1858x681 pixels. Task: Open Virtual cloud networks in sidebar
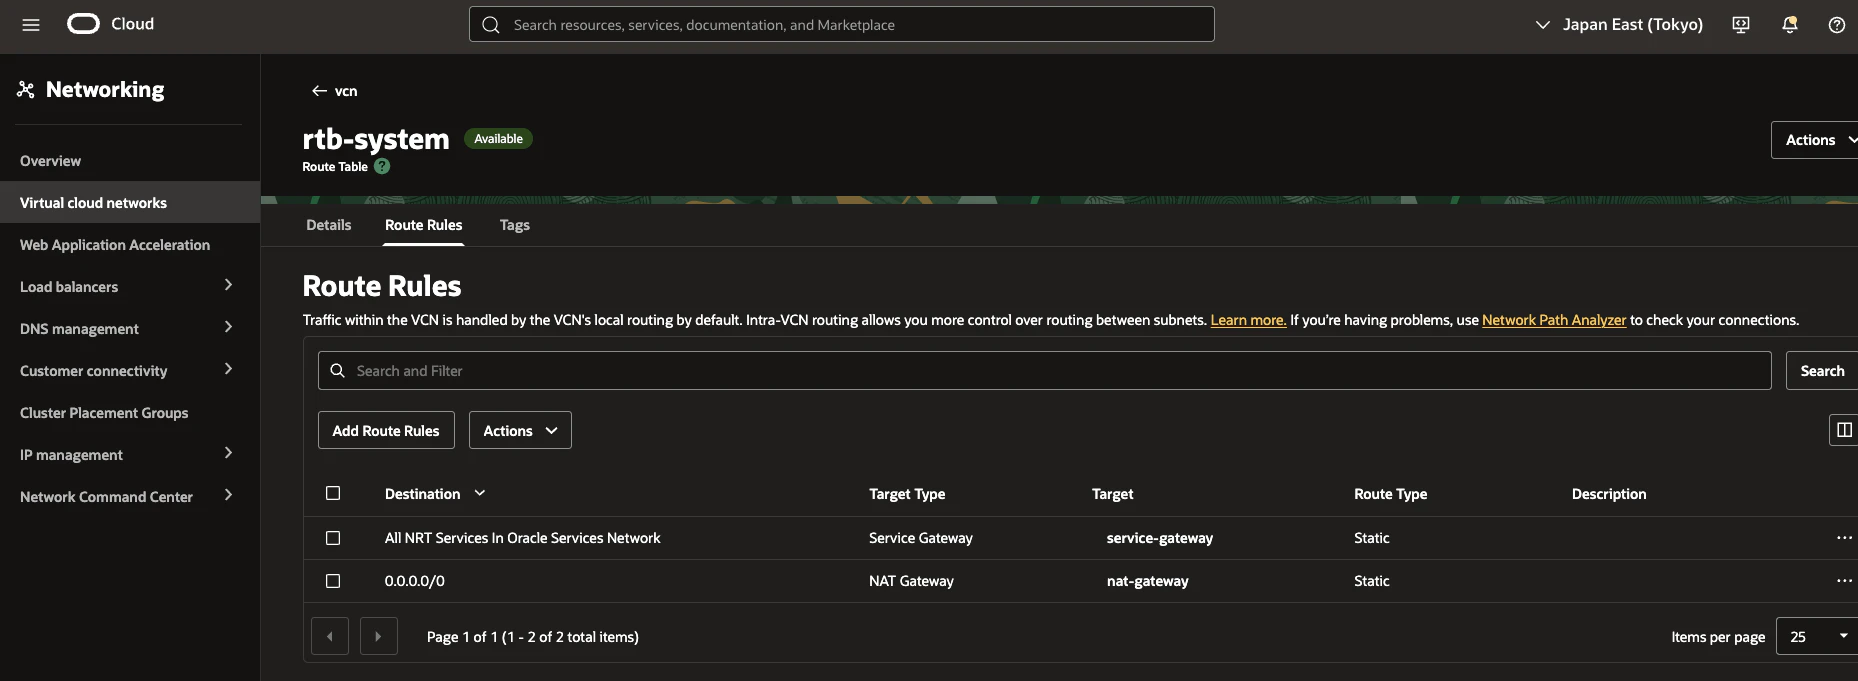(130, 203)
